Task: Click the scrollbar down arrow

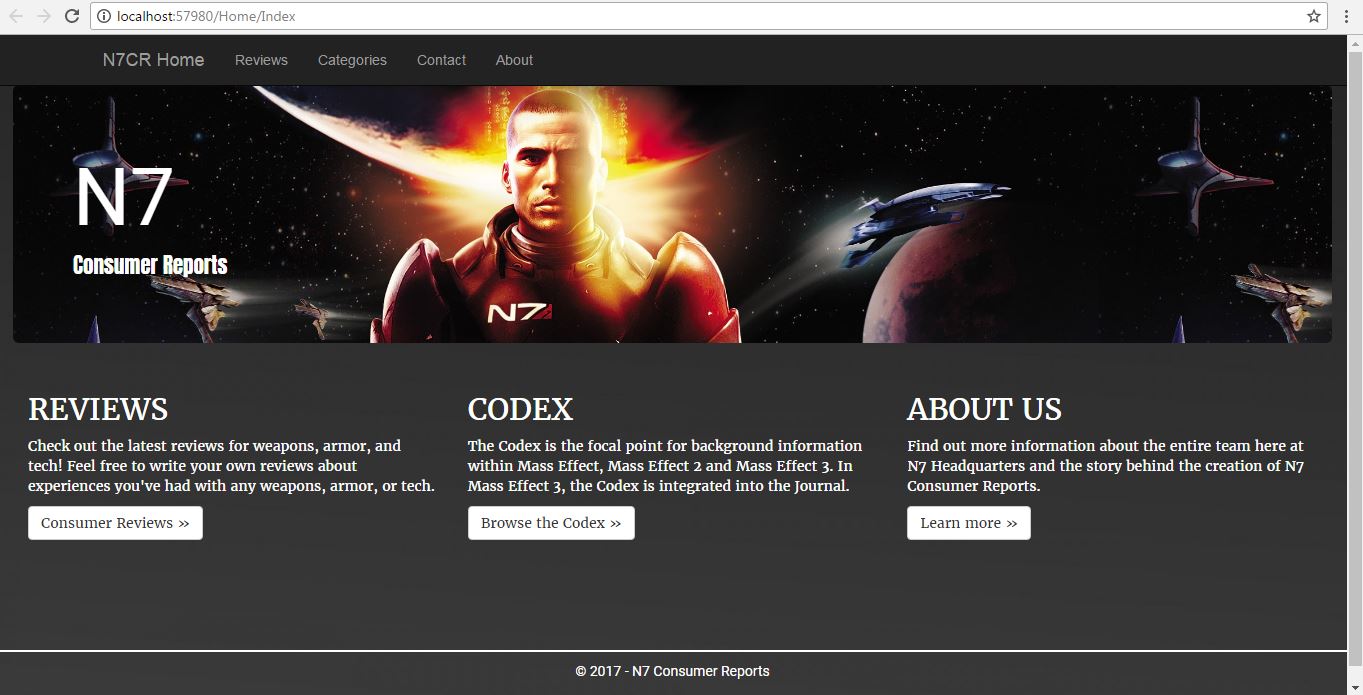Action: coord(1355,687)
